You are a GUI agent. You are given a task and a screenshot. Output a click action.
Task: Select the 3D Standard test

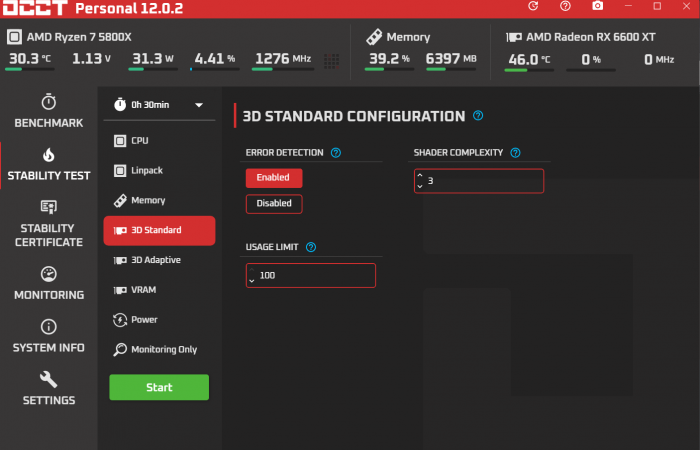coord(159,230)
